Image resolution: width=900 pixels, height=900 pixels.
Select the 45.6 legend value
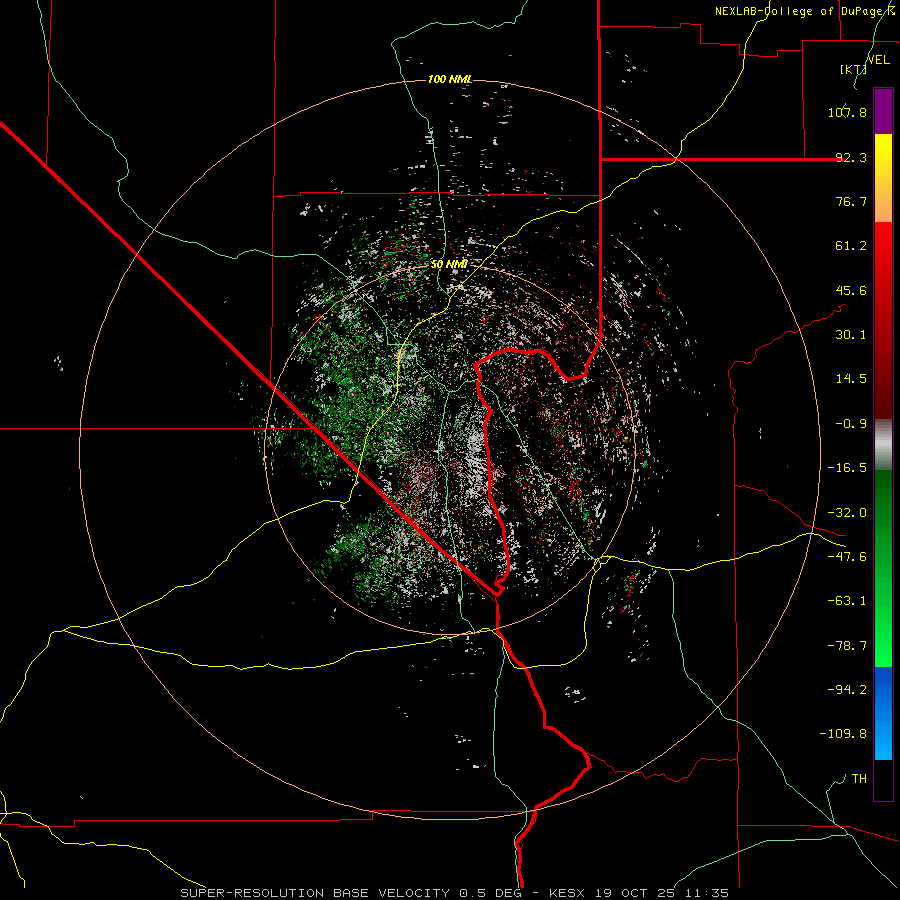click(851, 290)
